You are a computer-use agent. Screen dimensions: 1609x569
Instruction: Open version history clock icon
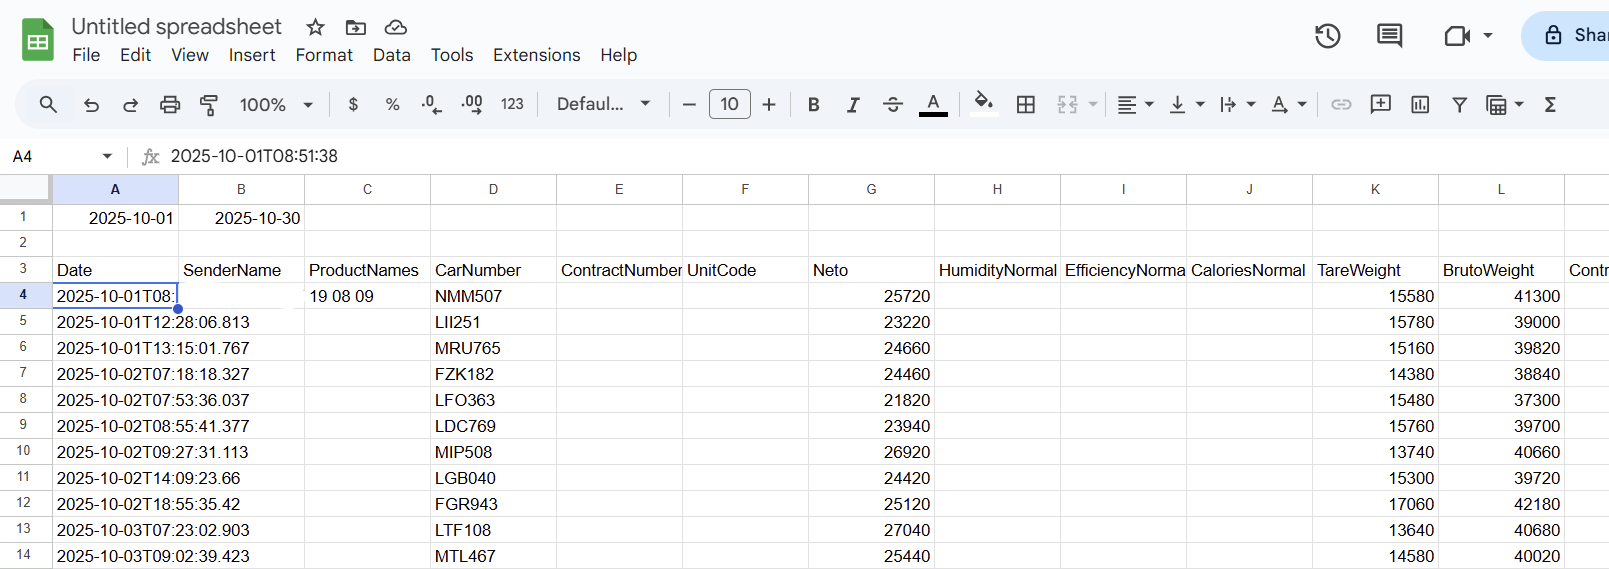coord(1327,36)
